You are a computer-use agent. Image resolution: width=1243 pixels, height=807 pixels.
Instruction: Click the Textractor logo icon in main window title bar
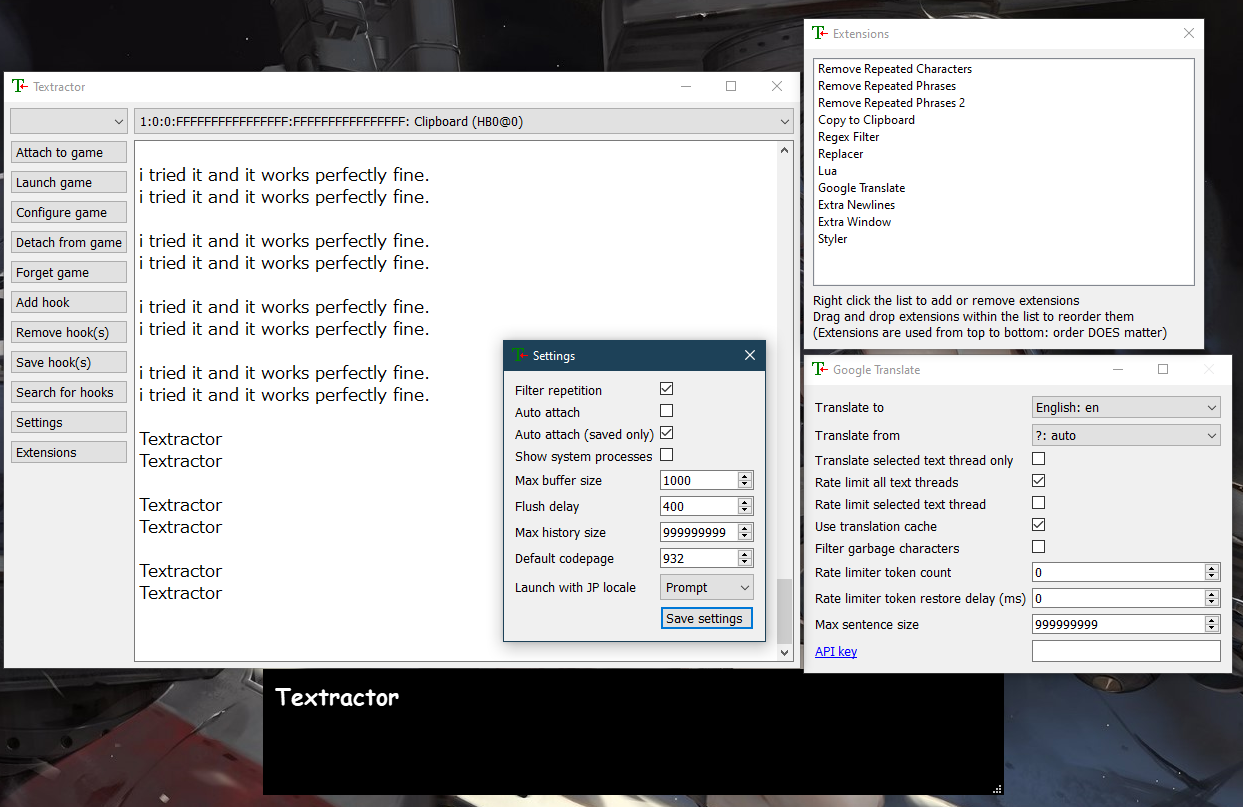[x=19, y=86]
